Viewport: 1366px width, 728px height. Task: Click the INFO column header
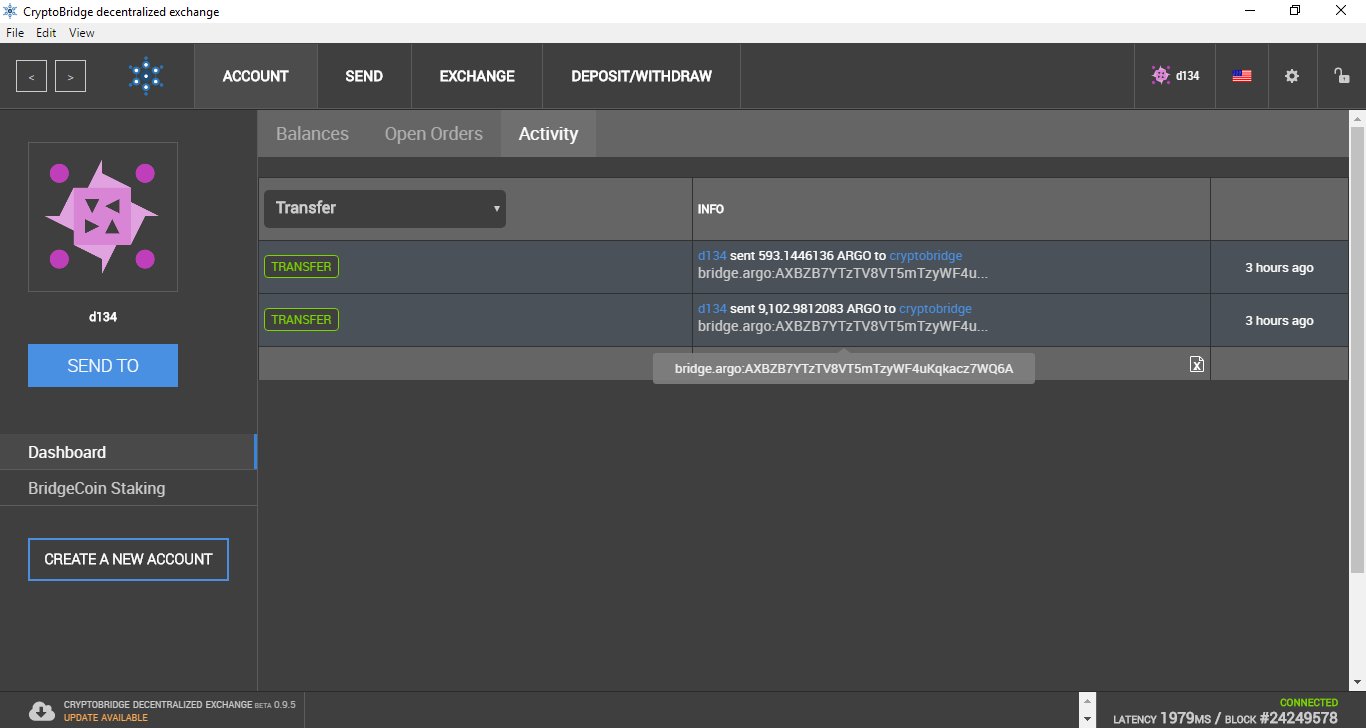711,209
